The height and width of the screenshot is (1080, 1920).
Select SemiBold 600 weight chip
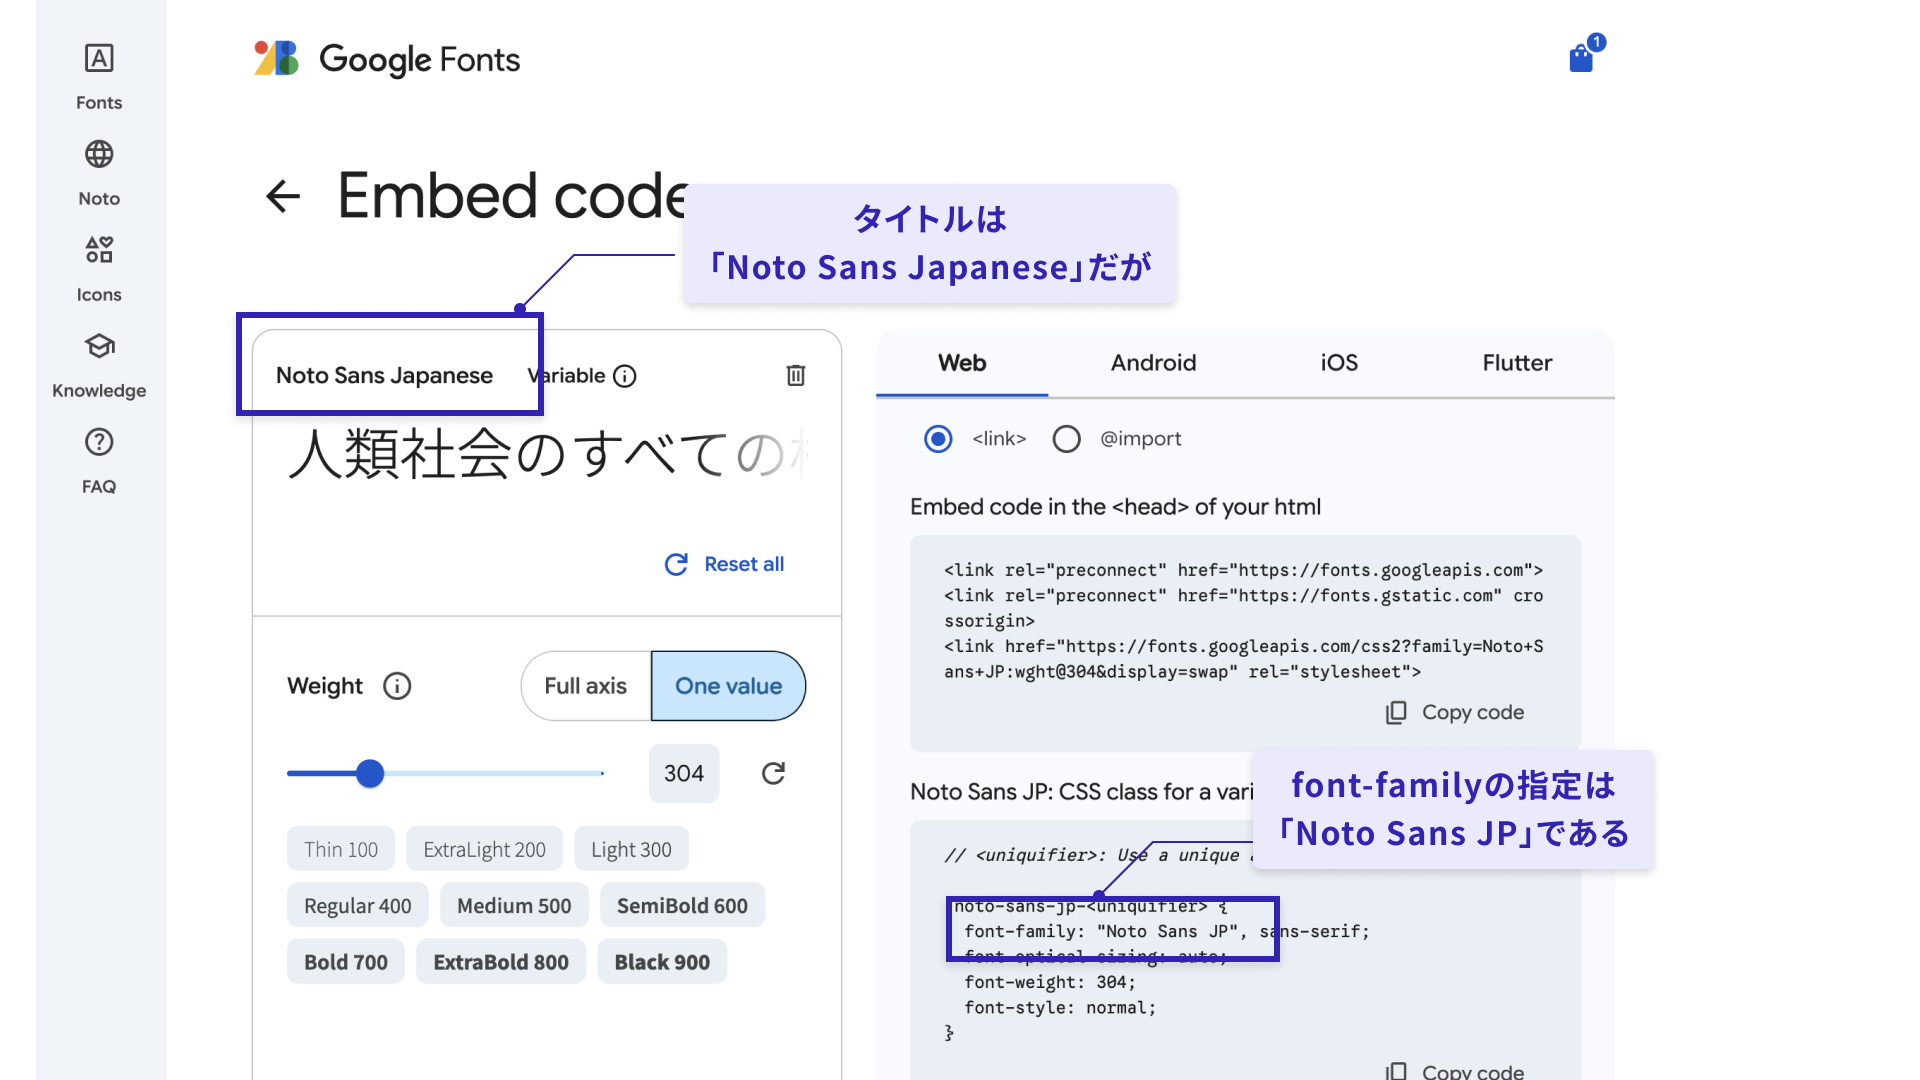[x=682, y=905]
